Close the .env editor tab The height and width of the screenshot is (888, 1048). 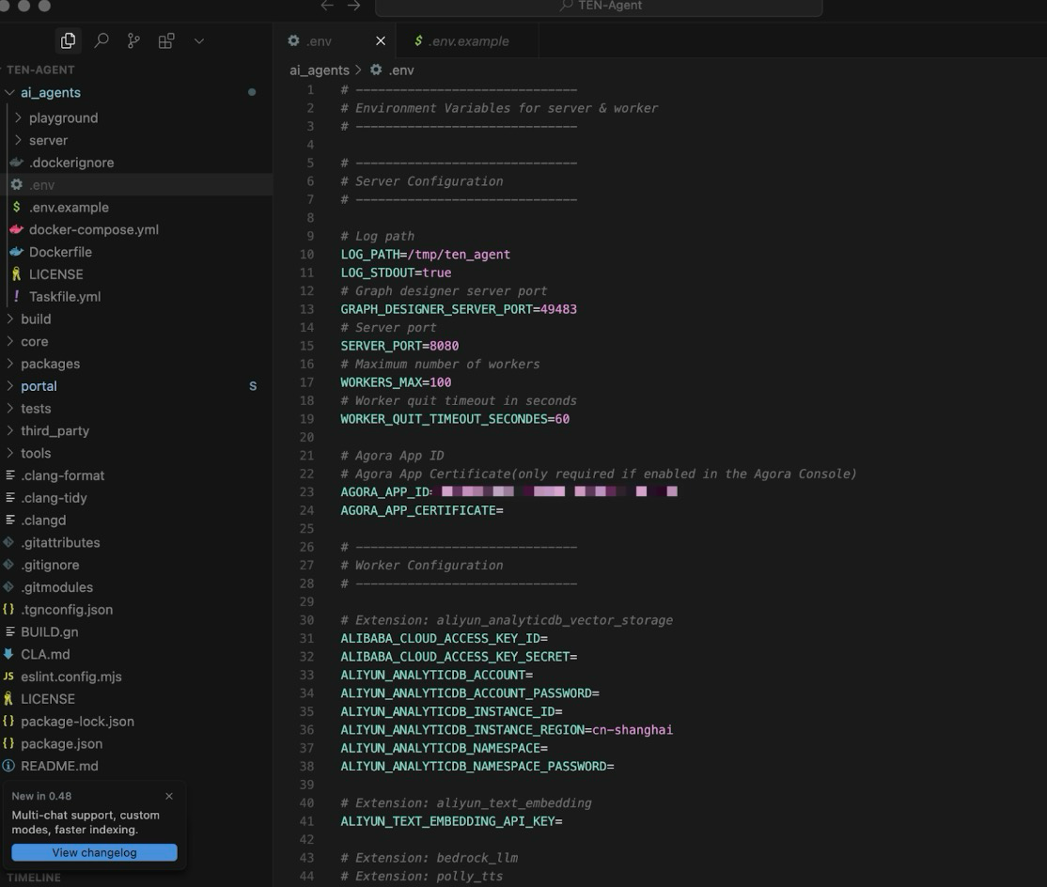click(x=380, y=41)
